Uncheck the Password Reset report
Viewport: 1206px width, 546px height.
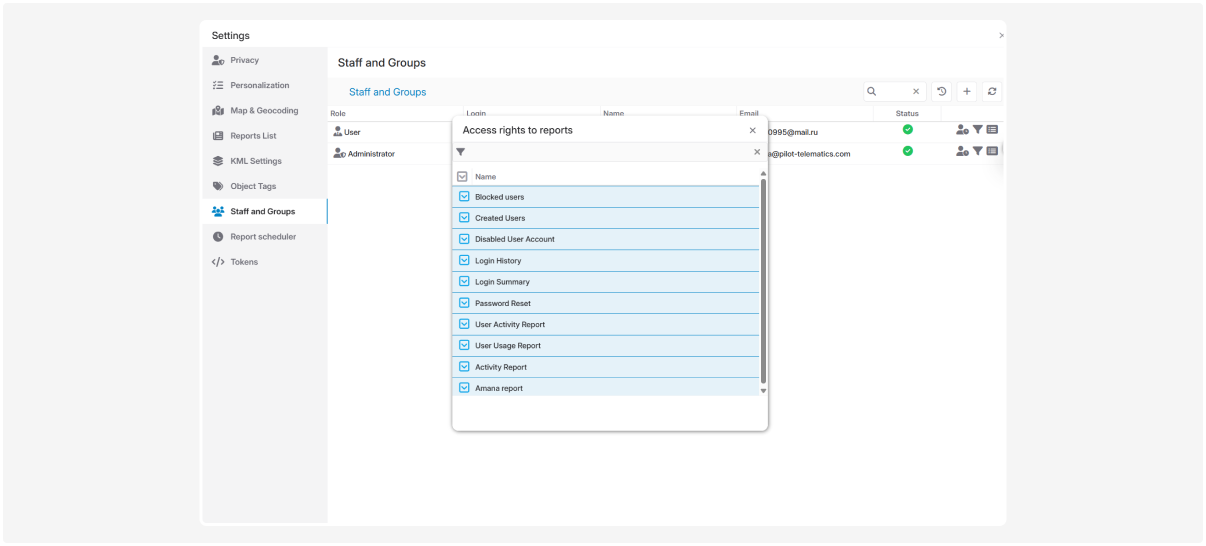point(464,303)
